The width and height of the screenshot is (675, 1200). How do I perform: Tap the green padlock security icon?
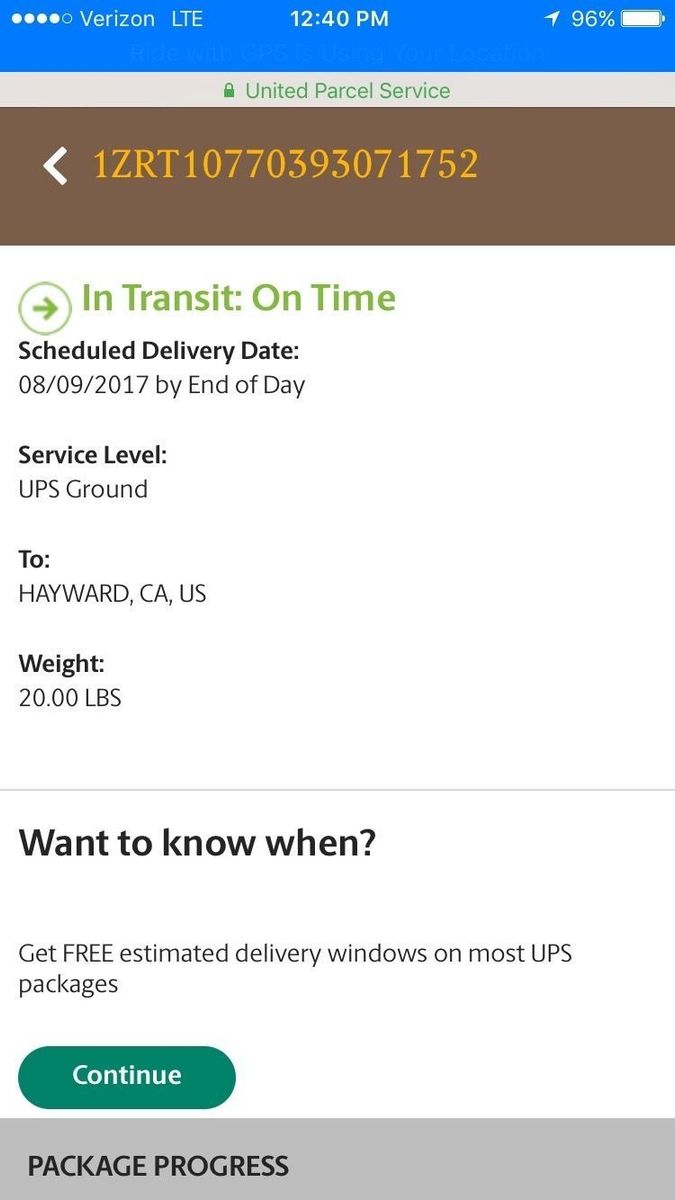pyautogui.click(x=229, y=91)
